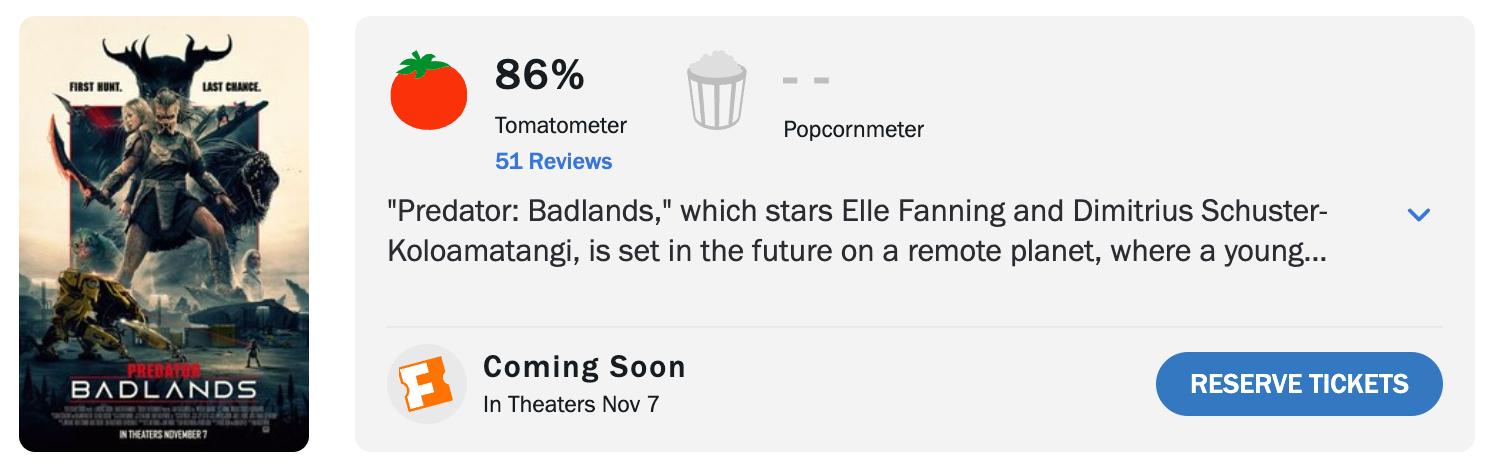Select the Tomatometer label
1486x466 pixels.
click(560, 126)
